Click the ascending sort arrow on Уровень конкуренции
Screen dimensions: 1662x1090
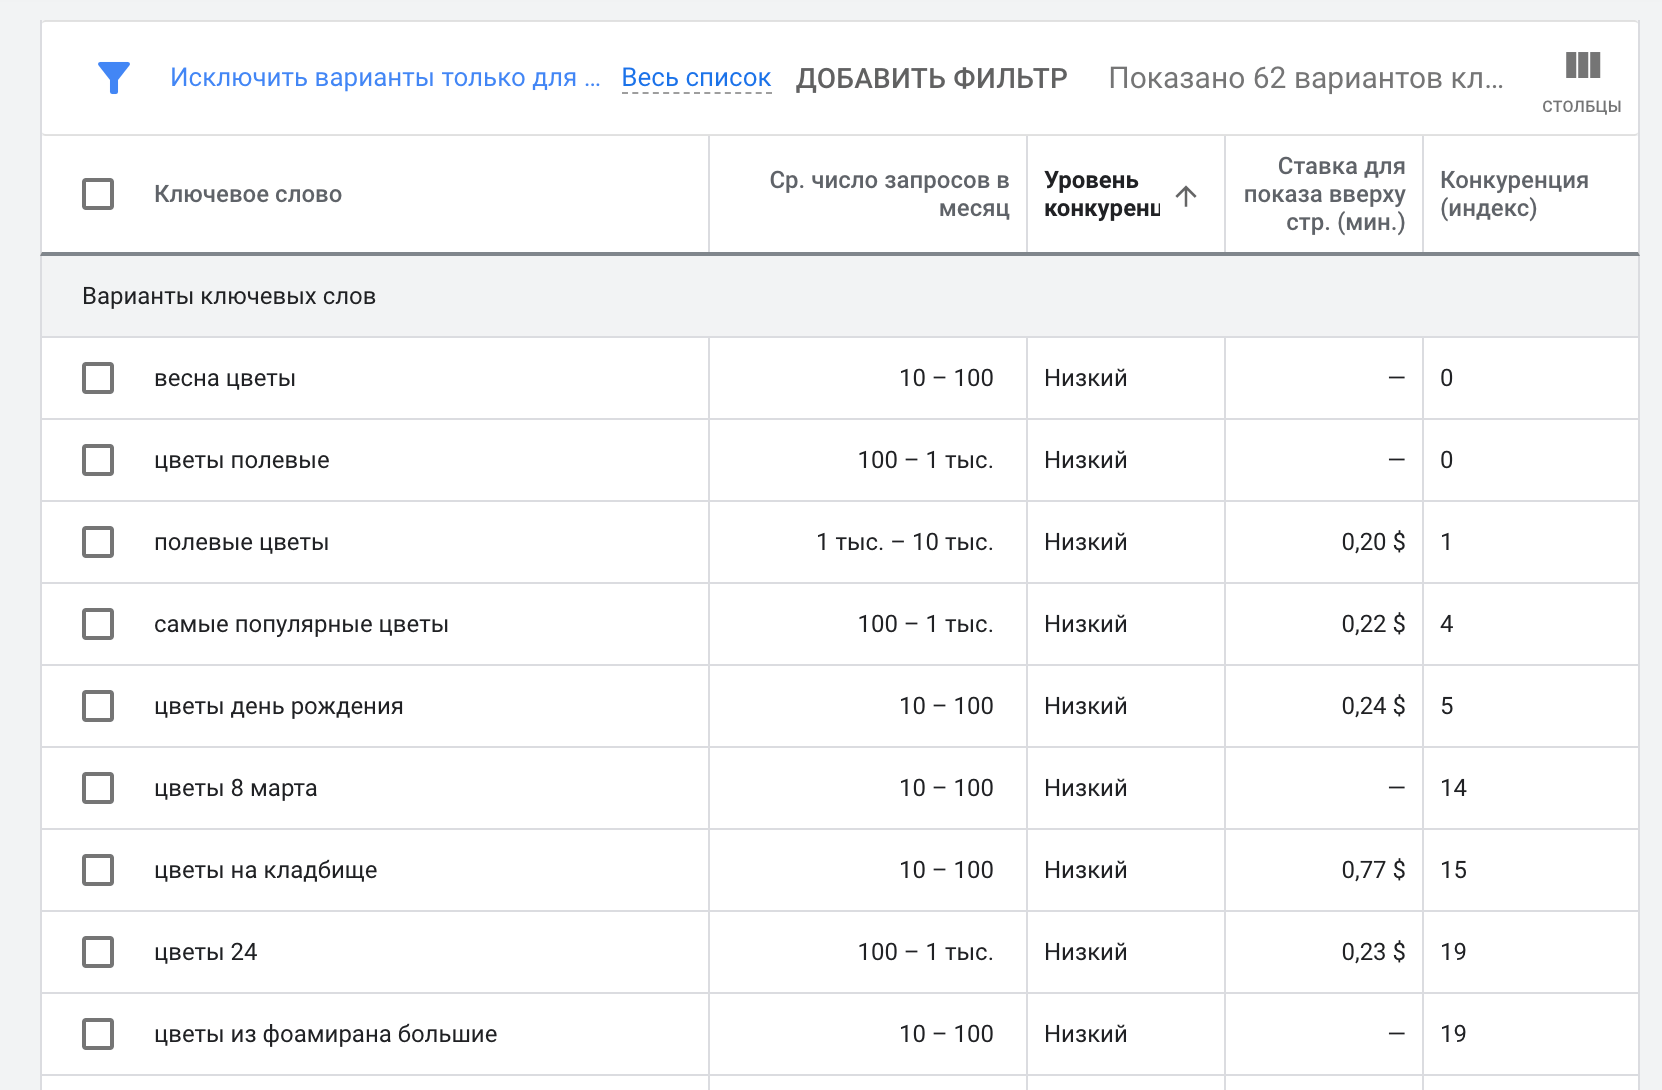[1188, 197]
